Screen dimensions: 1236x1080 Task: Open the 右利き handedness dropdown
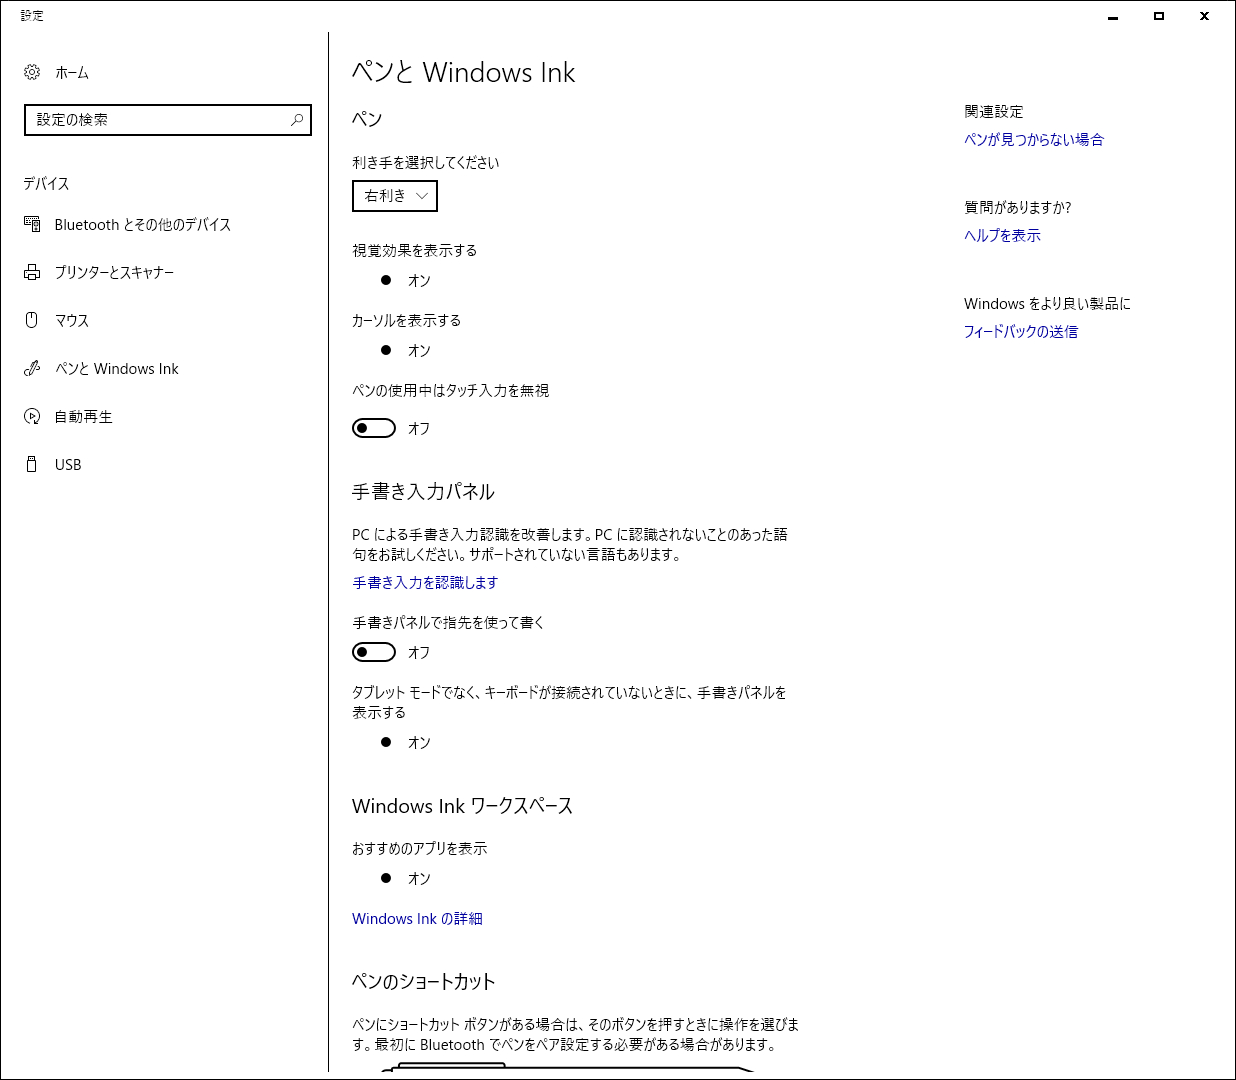[x=395, y=196]
